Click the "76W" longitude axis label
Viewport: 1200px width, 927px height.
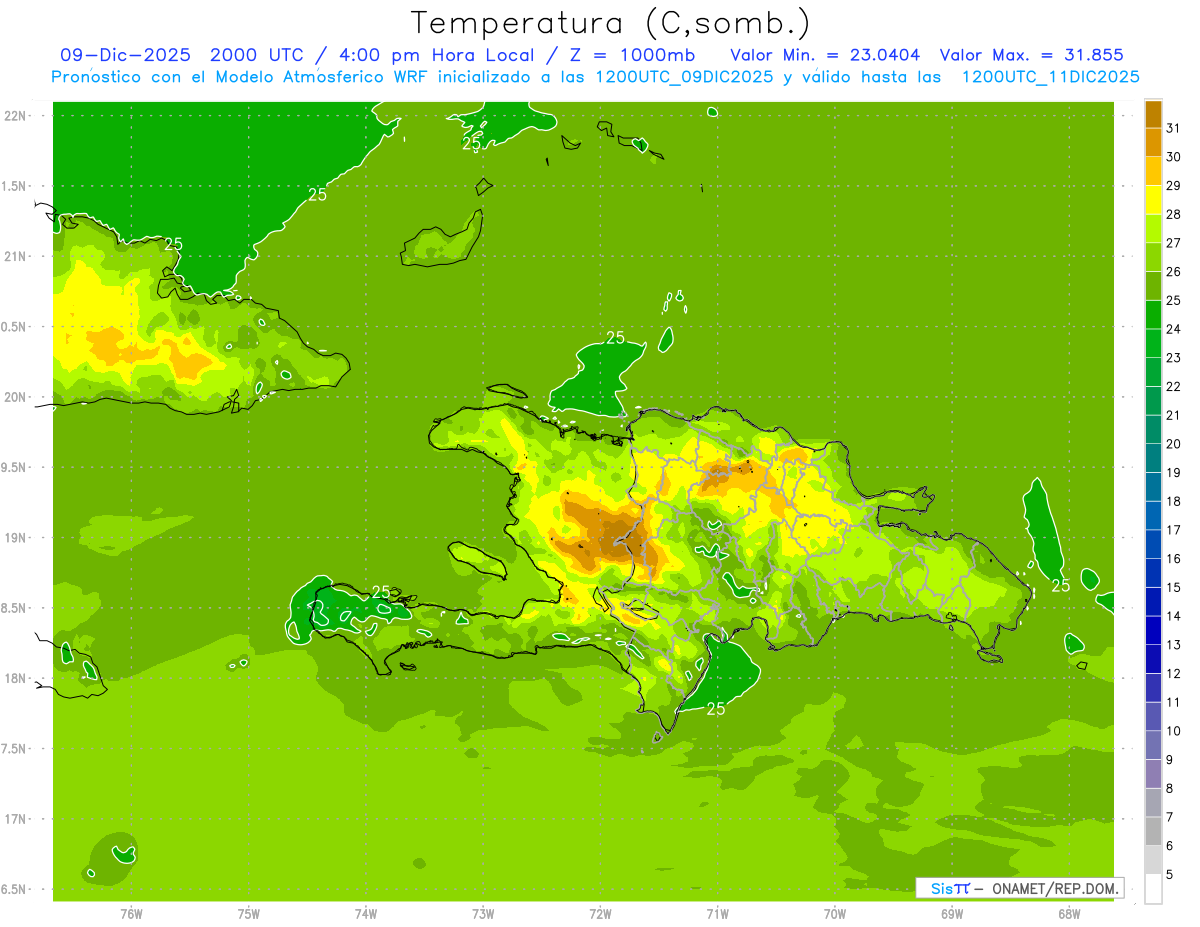pos(131,913)
